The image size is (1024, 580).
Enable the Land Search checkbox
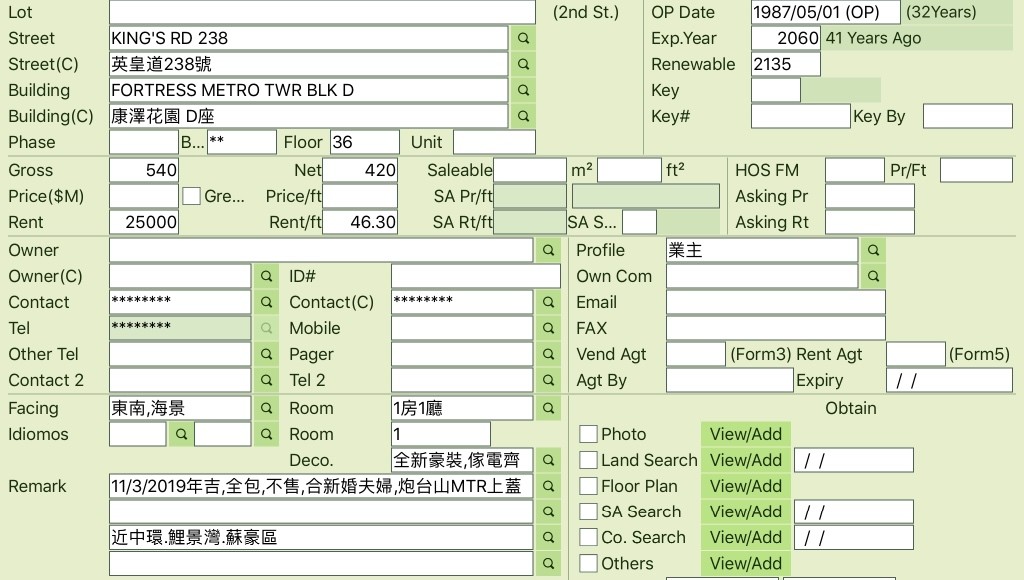[589, 460]
